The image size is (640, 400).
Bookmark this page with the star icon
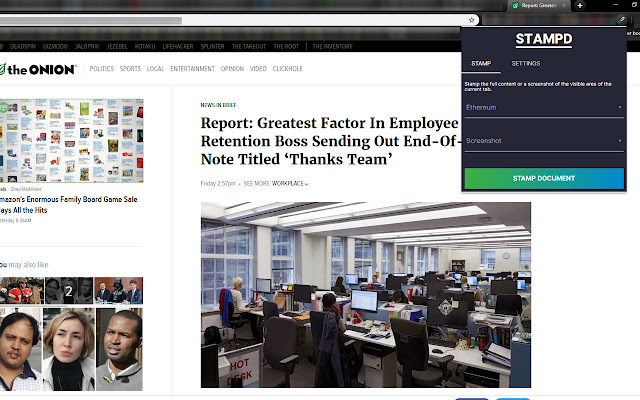pyautogui.click(x=471, y=20)
